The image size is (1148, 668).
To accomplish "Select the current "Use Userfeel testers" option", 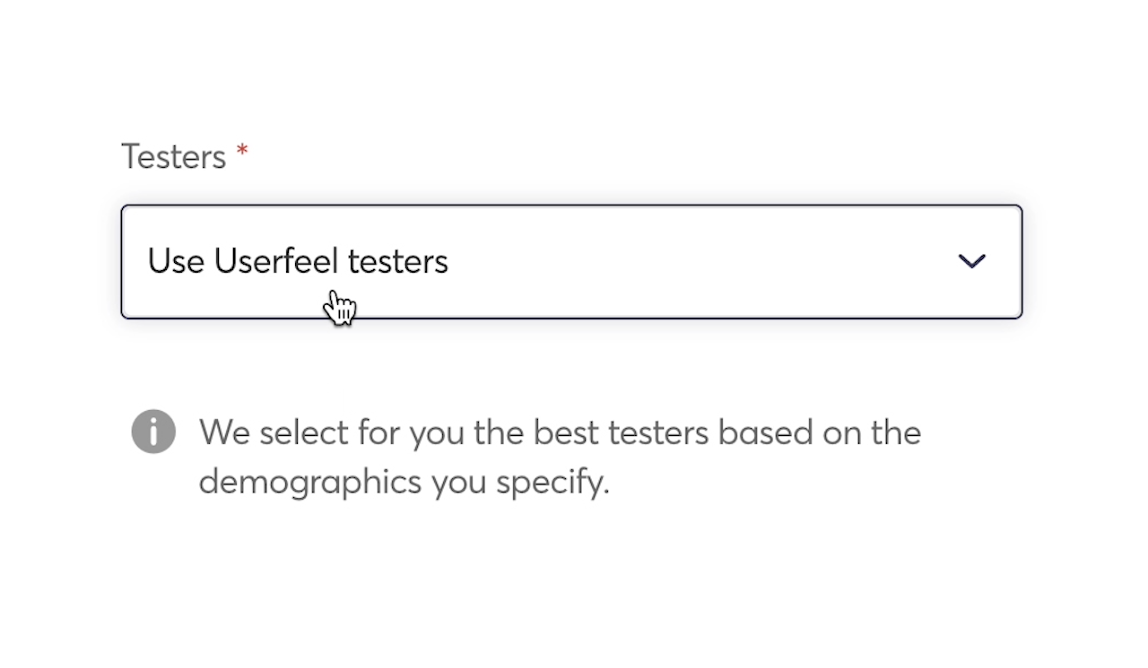I will (x=297, y=261).
